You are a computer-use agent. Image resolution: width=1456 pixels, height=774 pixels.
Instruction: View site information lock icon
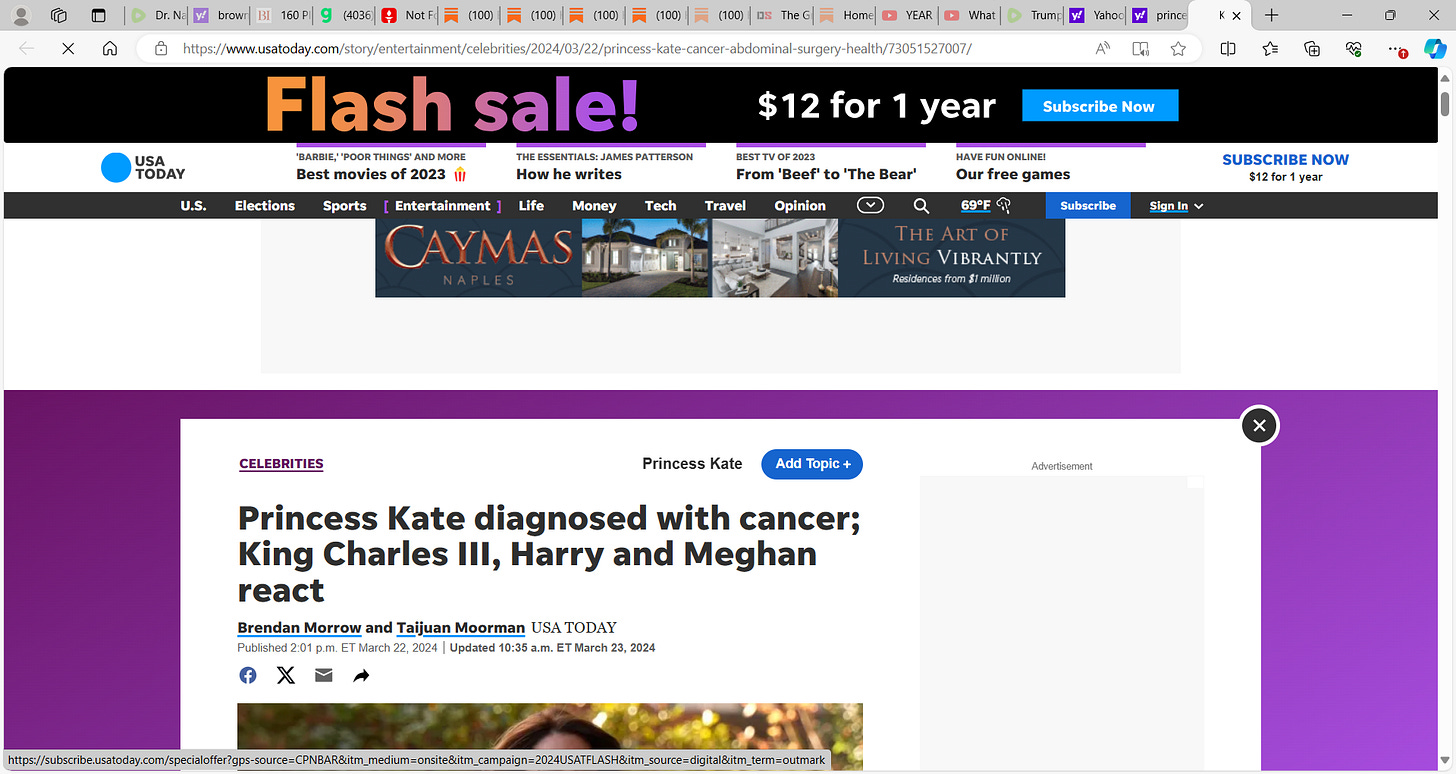pos(160,48)
